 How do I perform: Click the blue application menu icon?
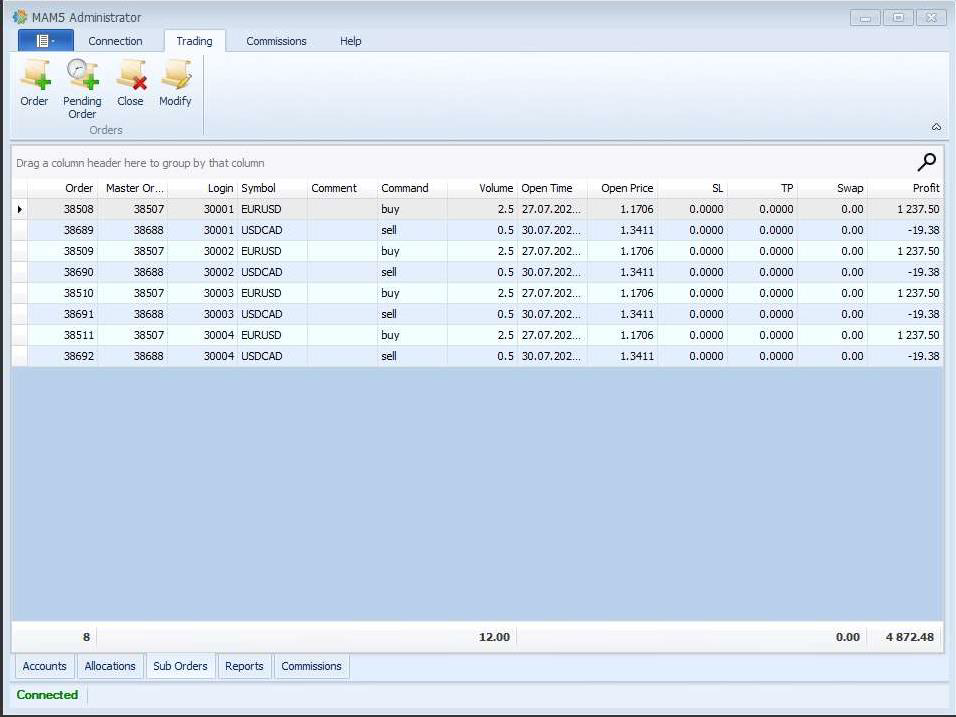coord(41,40)
